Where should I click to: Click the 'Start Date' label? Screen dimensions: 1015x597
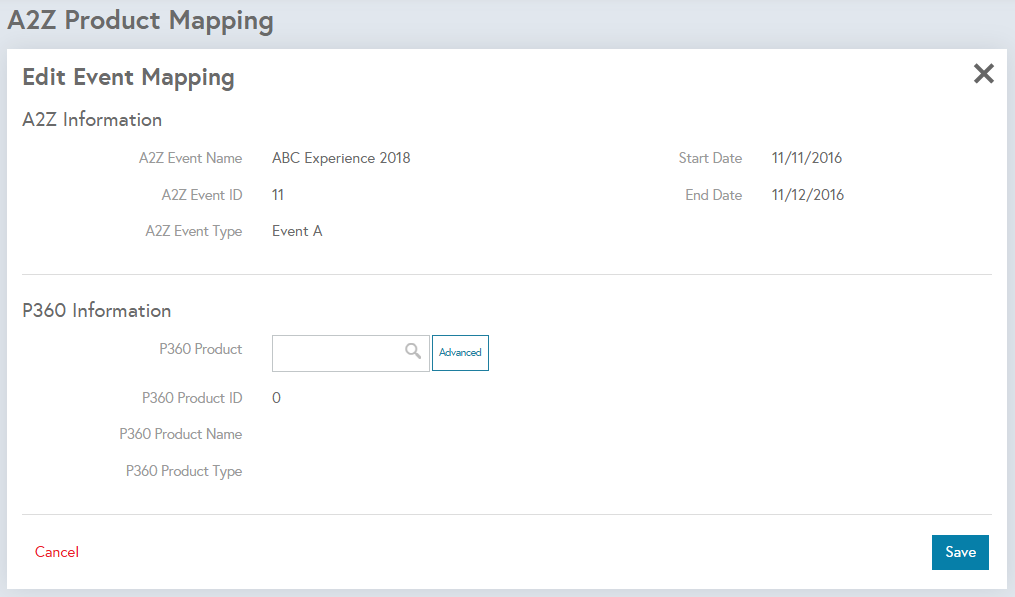[710, 158]
